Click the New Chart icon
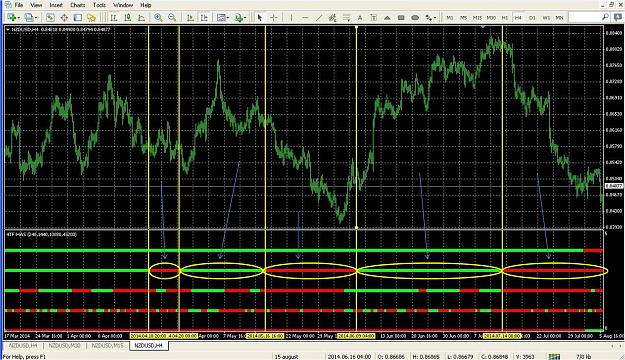The image size is (625, 360). pyautogui.click(x=12, y=18)
